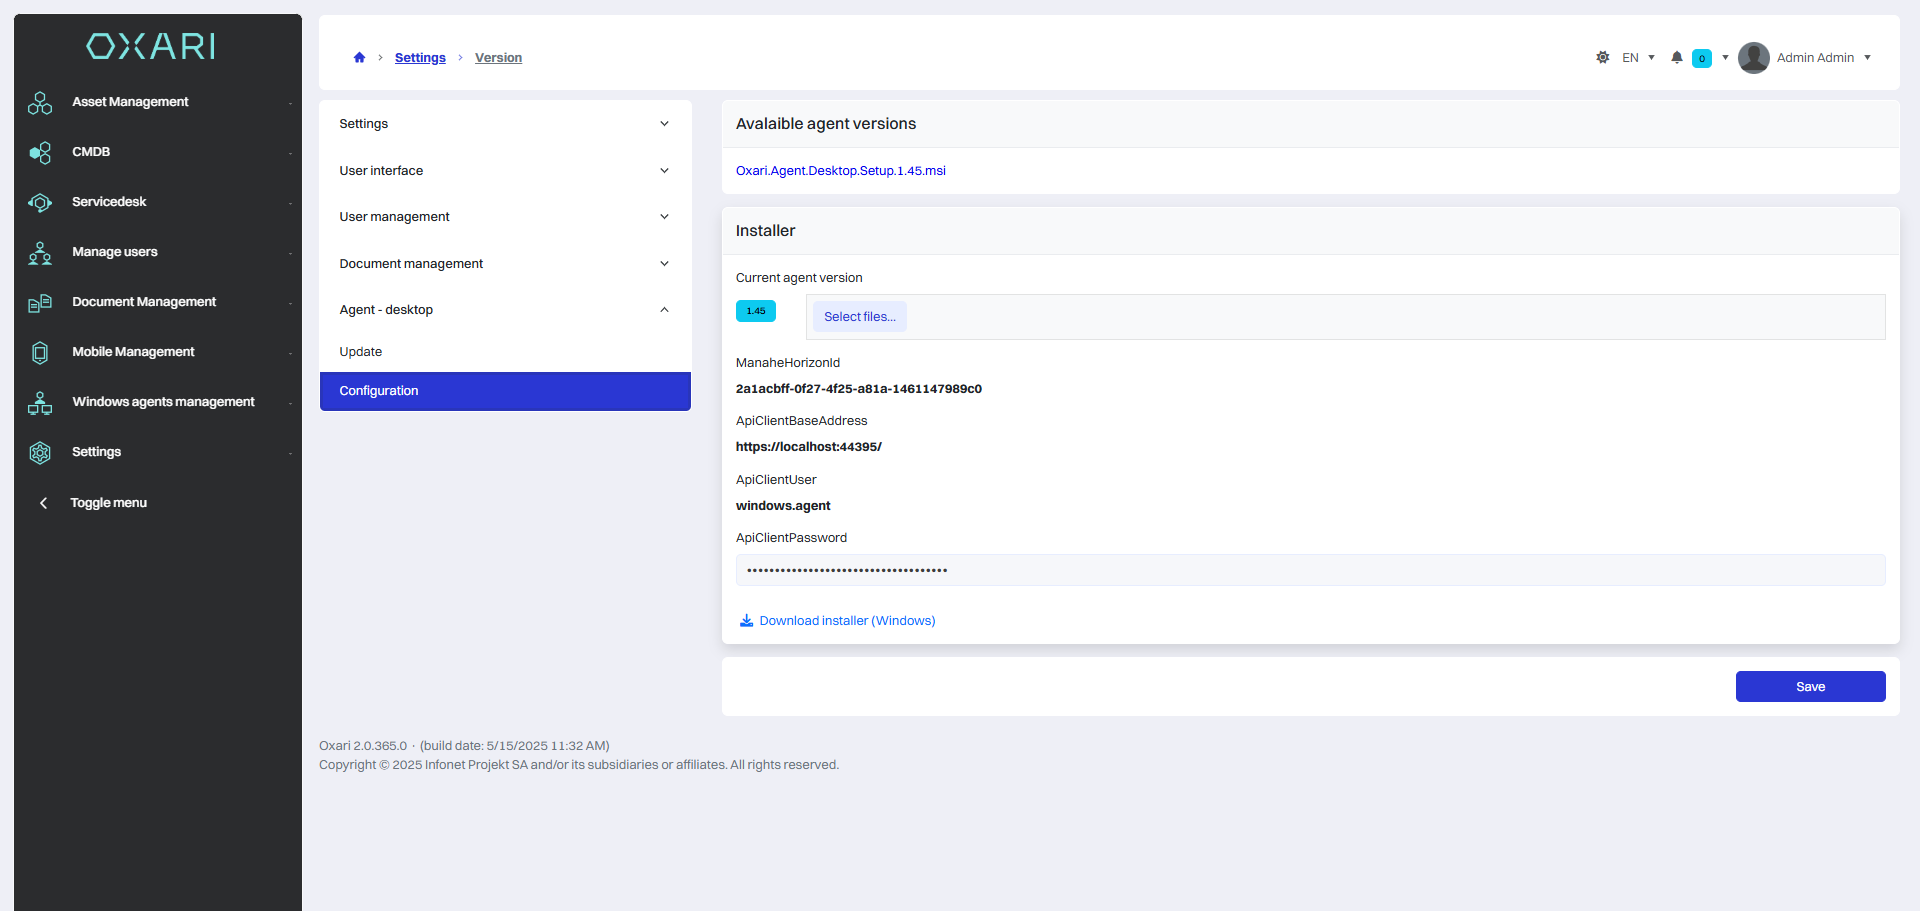The image size is (1920, 911).
Task: Click the Save button
Action: (1810, 687)
